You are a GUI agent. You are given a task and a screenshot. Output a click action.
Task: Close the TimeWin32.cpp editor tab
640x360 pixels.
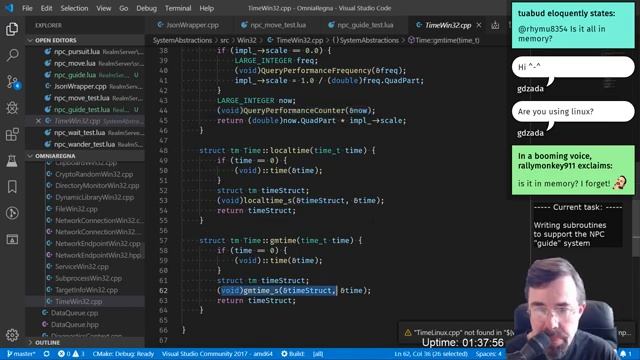tap(479, 25)
